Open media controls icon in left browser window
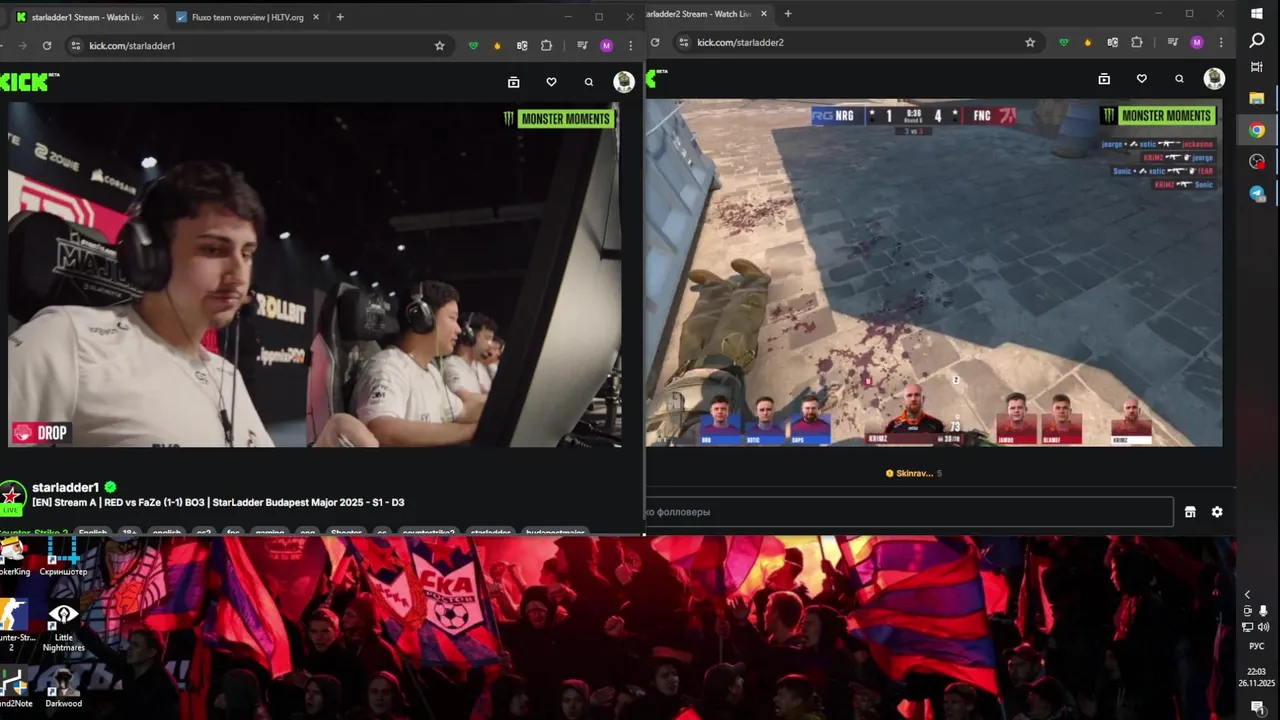The width and height of the screenshot is (1280, 720). (582, 45)
